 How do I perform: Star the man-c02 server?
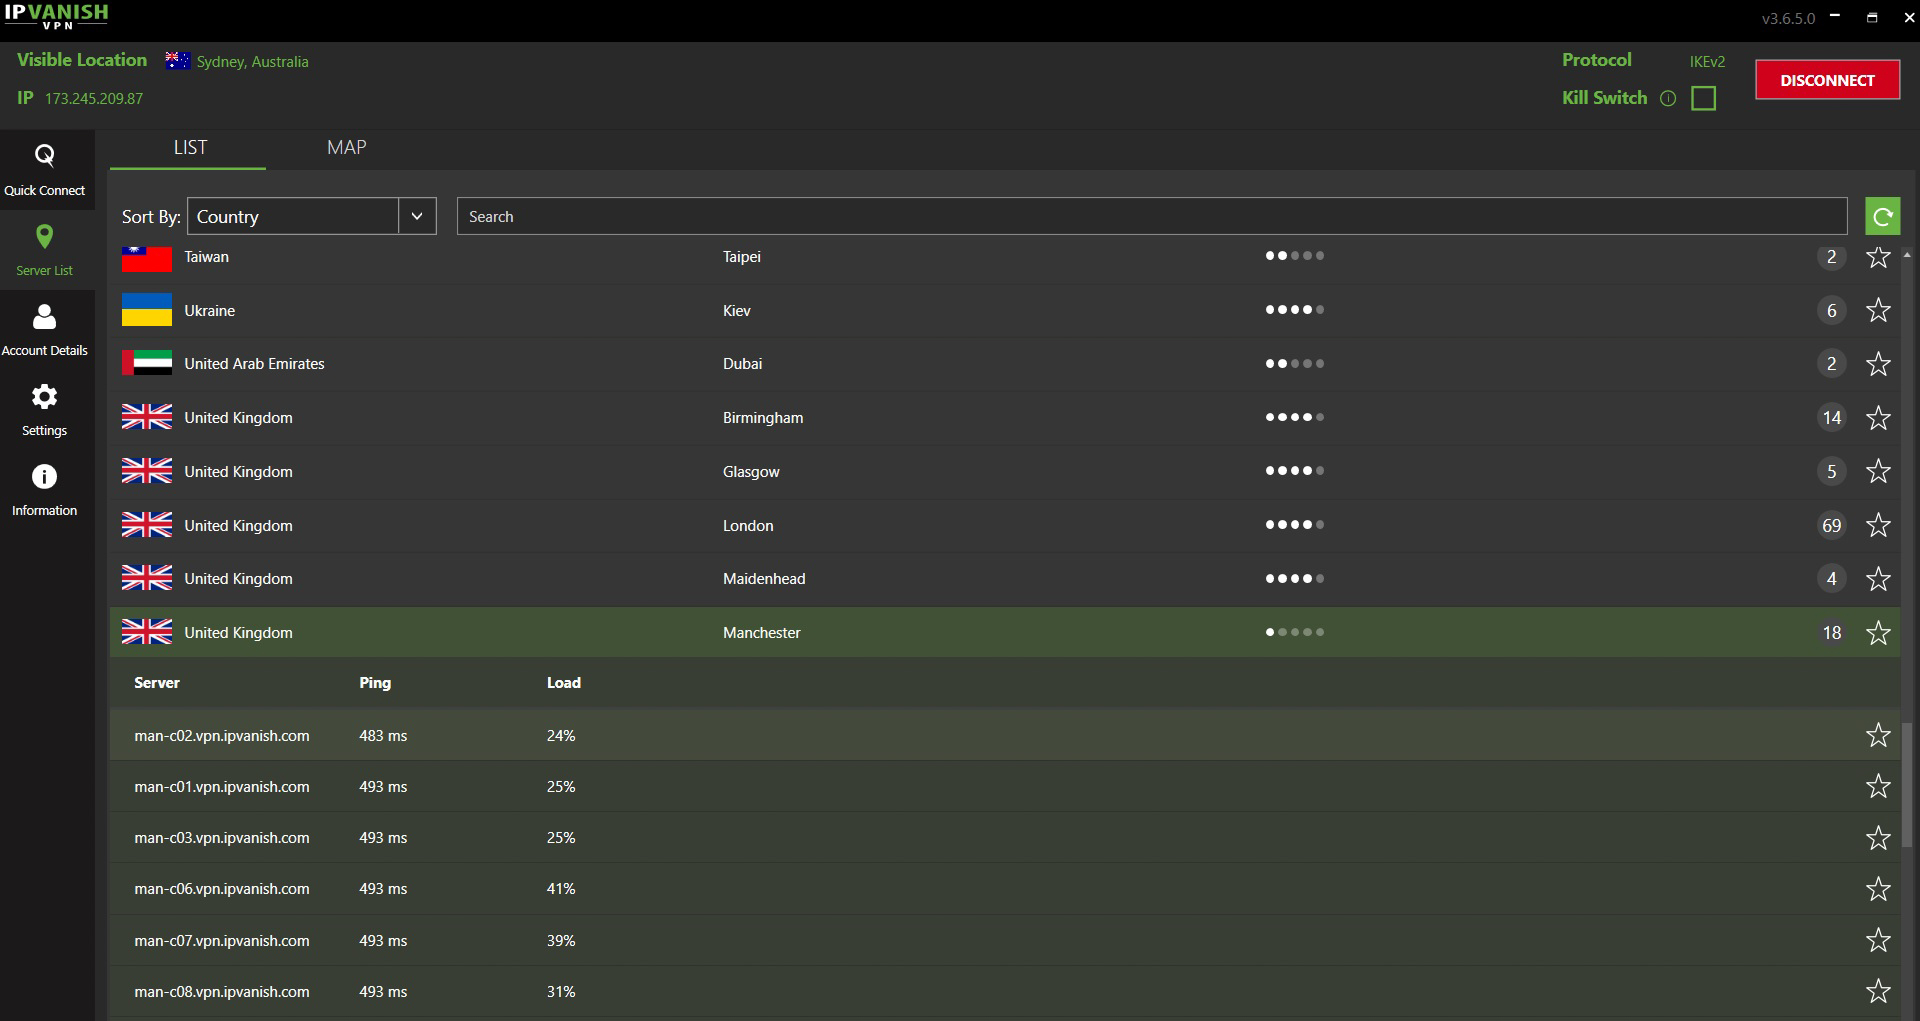pos(1878,735)
